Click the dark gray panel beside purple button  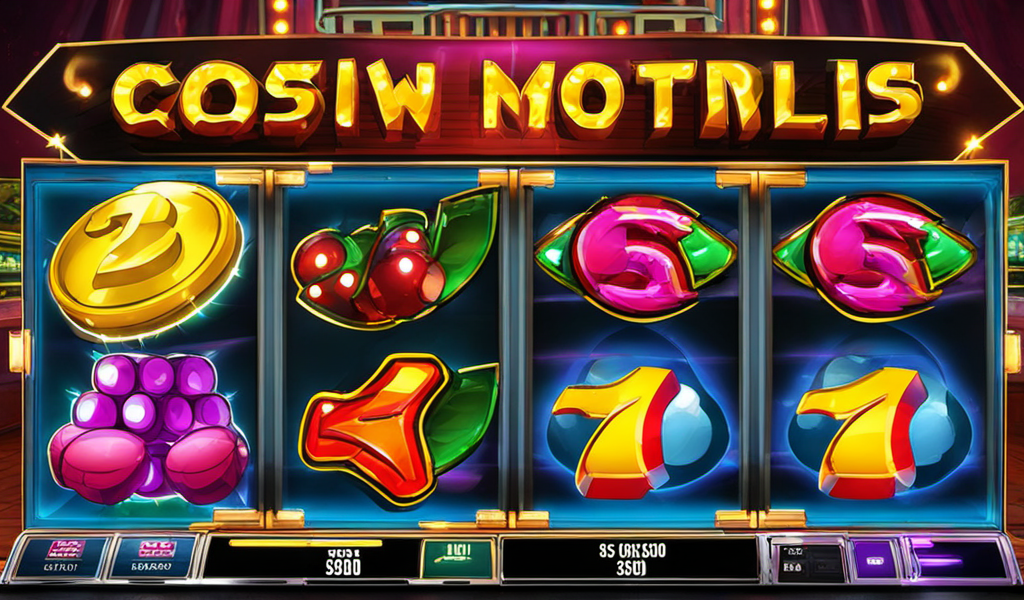coord(810,561)
